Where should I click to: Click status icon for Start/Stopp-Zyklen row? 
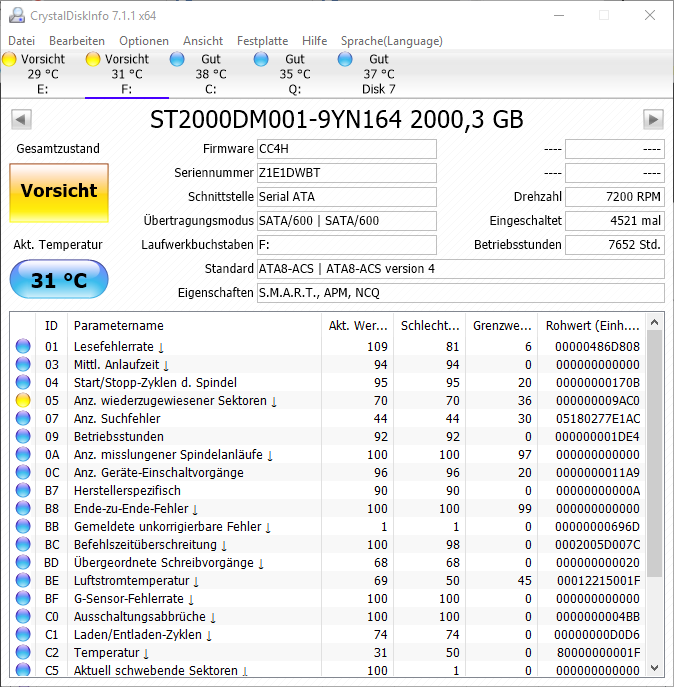pyautogui.click(x=23, y=382)
